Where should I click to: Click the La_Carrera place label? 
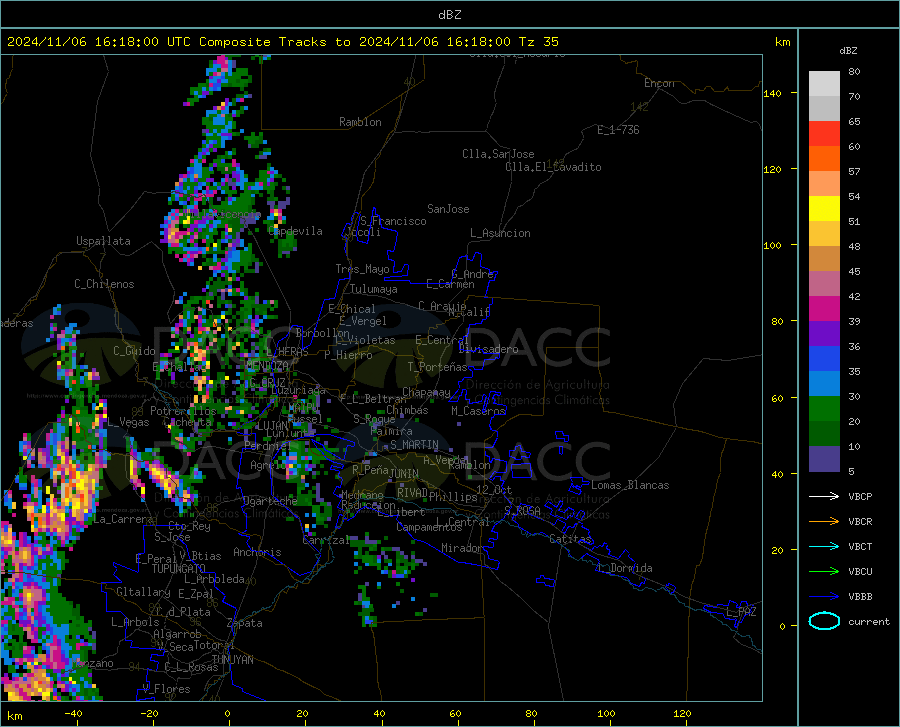click(123, 519)
